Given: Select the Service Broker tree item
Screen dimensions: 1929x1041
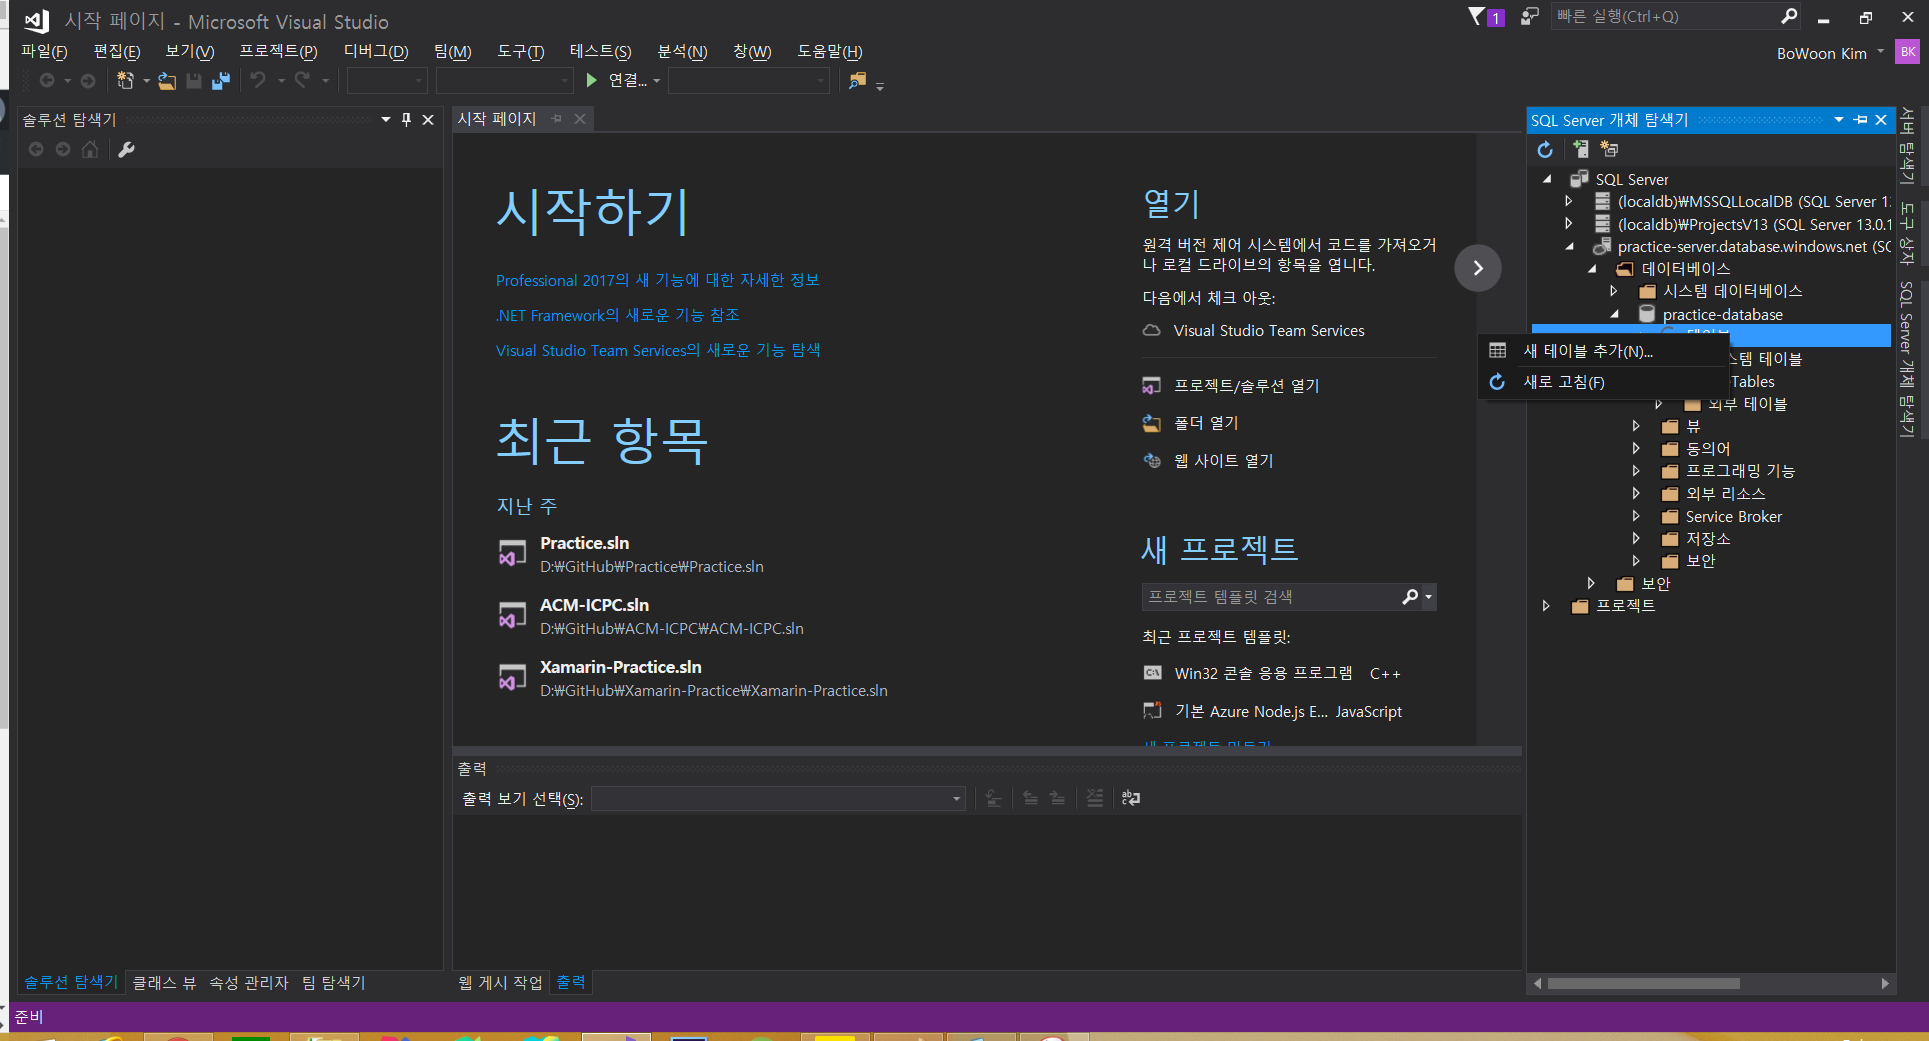Looking at the screenshot, I should tap(1733, 516).
